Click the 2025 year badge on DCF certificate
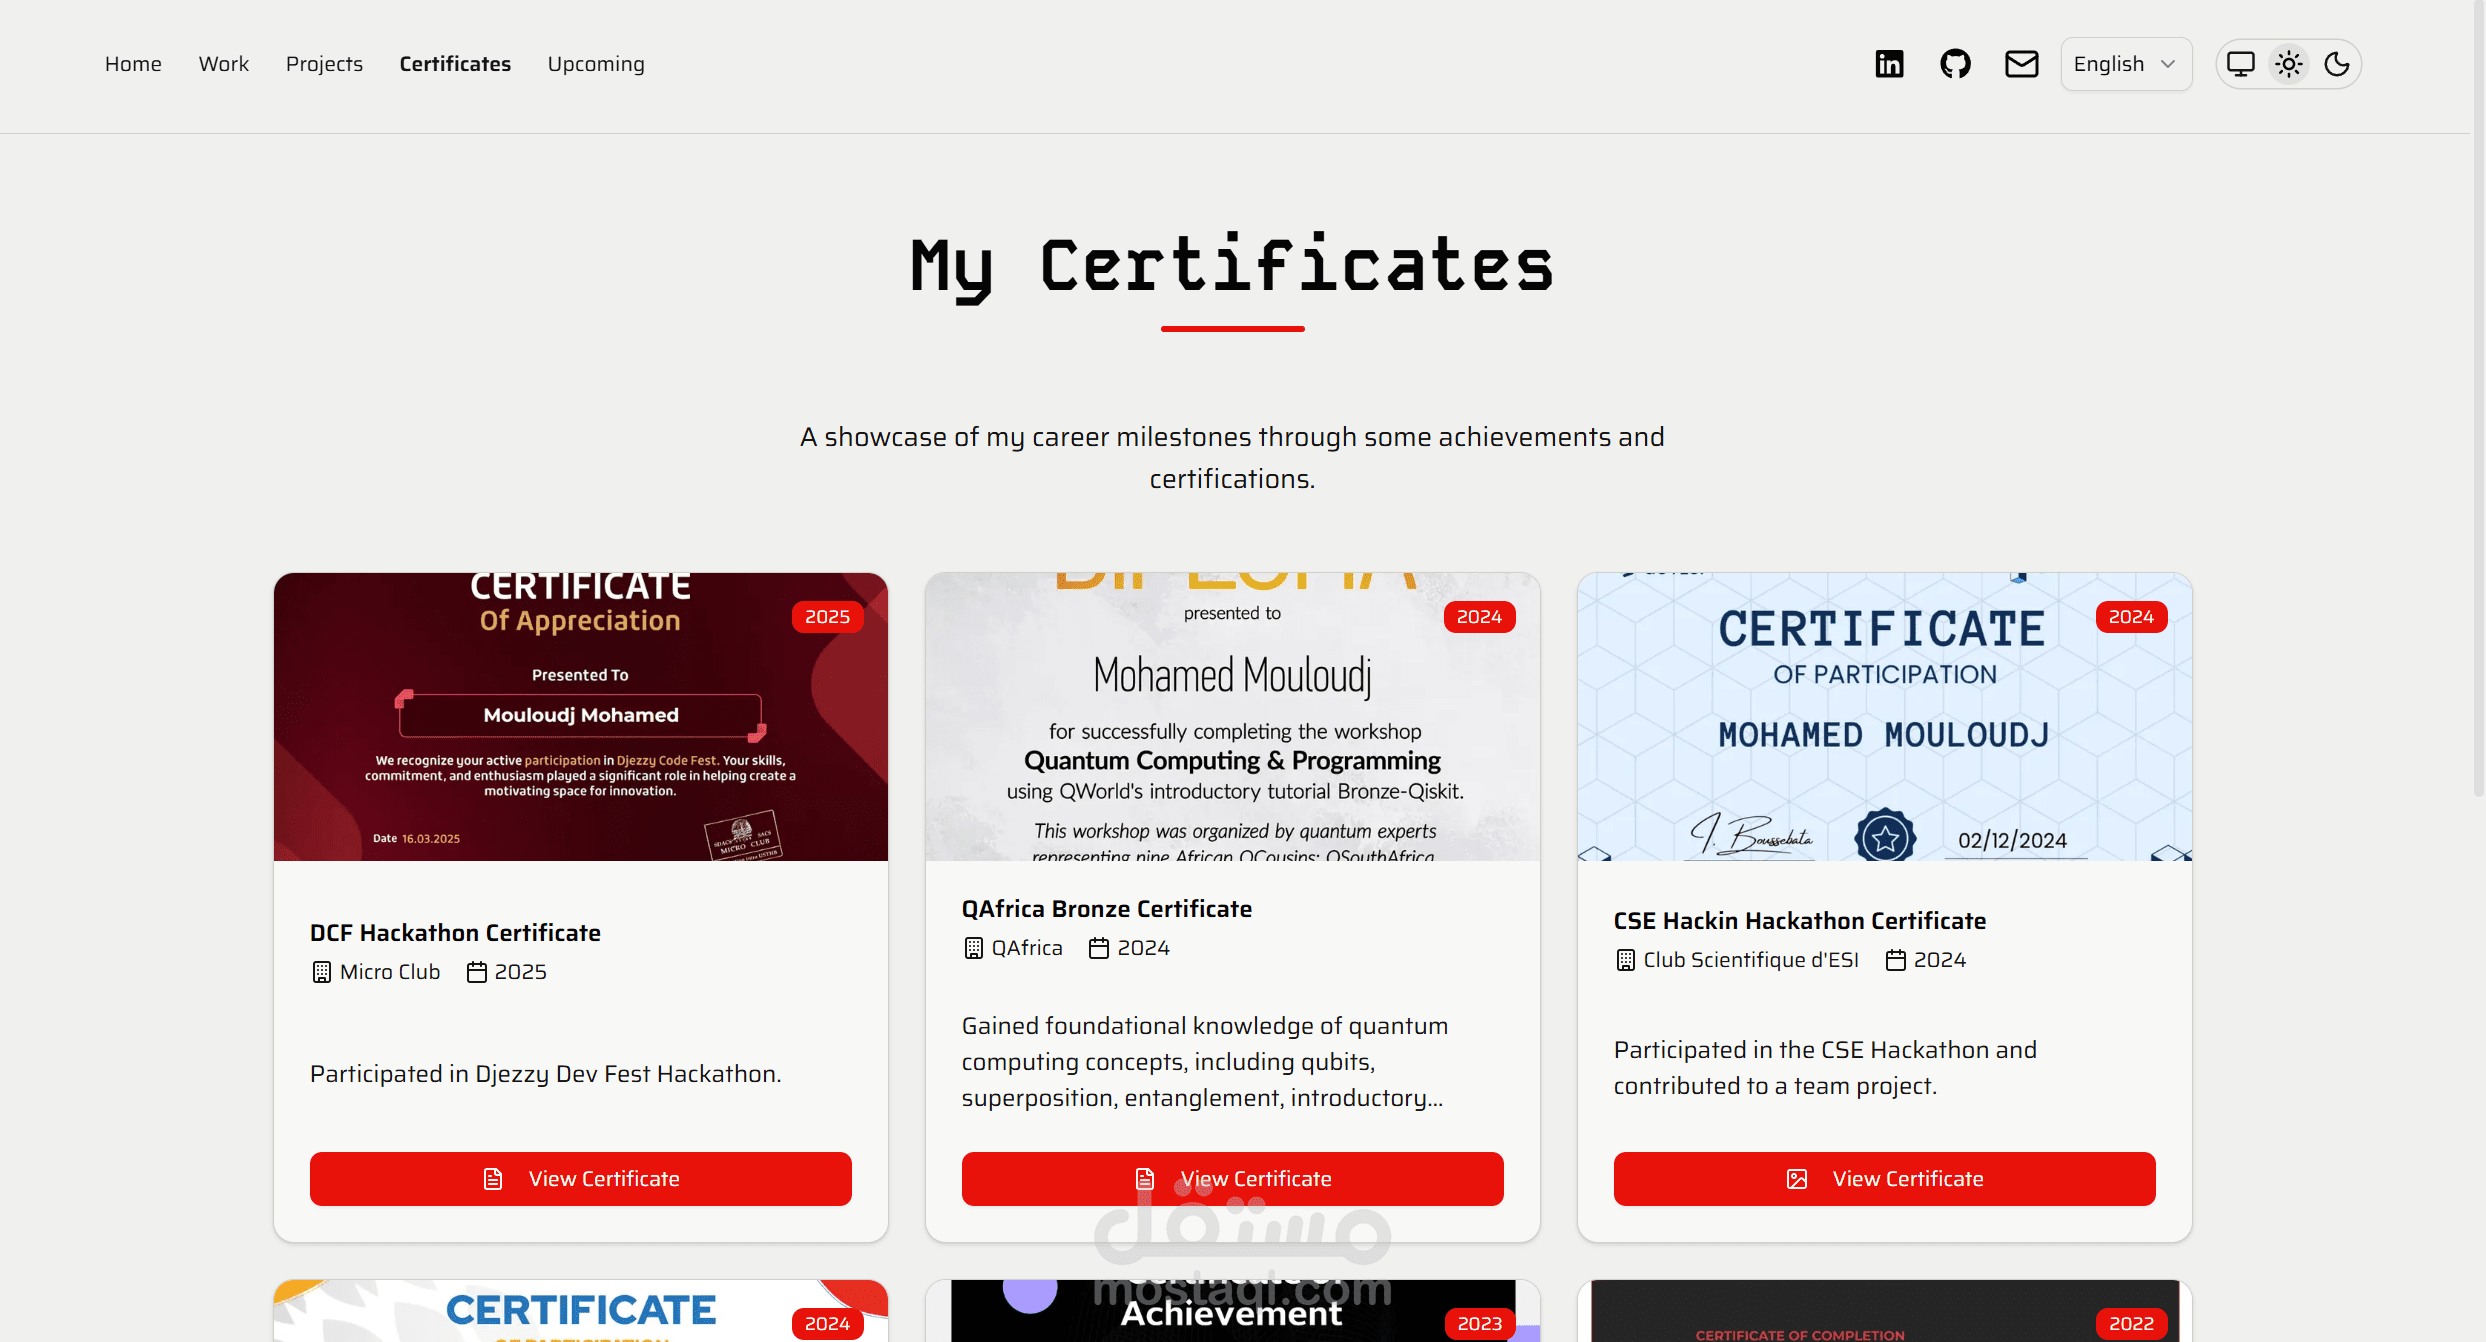The height and width of the screenshot is (1342, 2486). [x=827, y=617]
